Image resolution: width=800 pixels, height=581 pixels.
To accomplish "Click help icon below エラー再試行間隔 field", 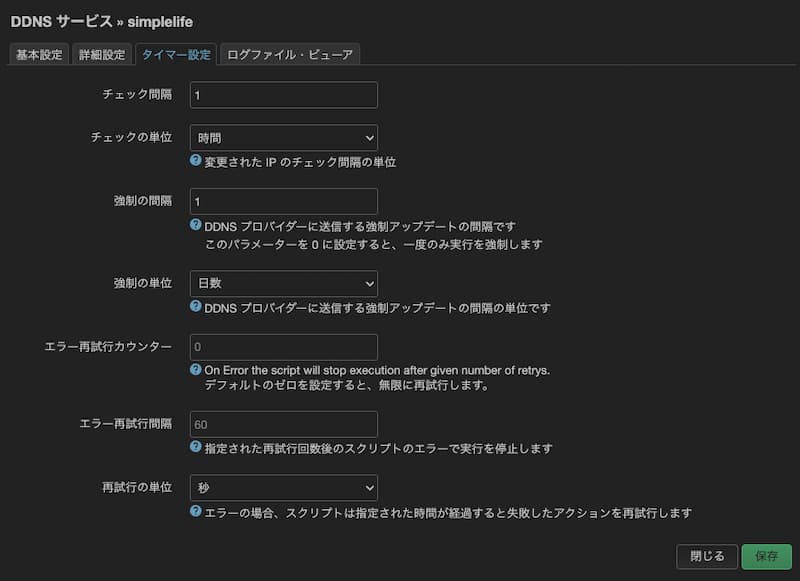I will click(196, 448).
